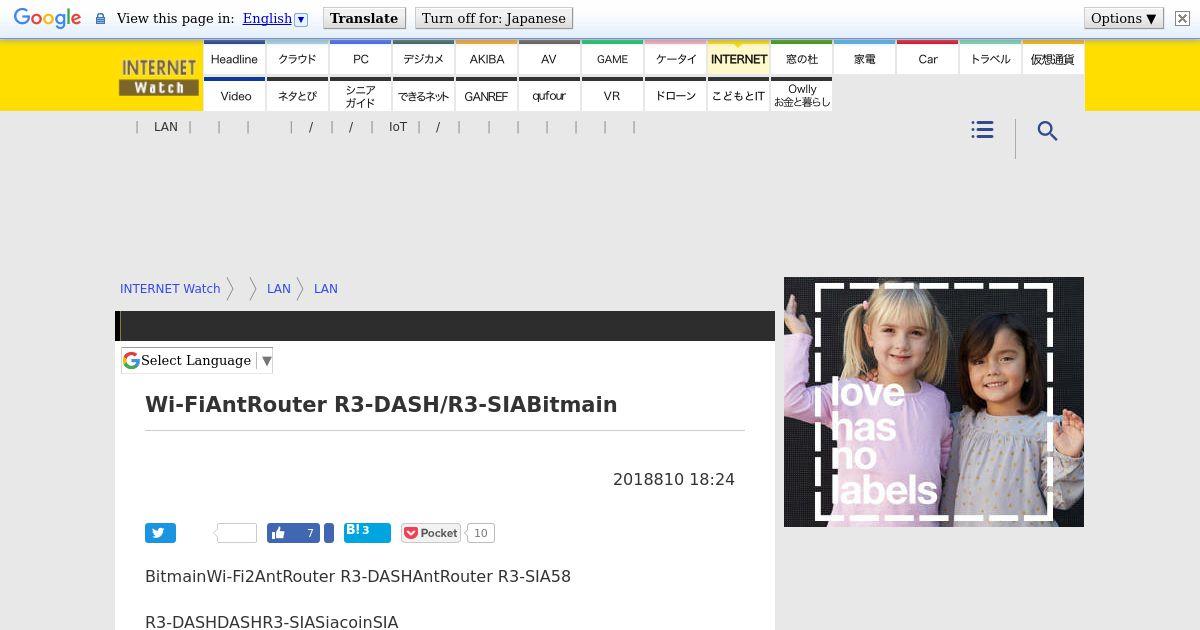
Task: Open the ケータイ tab
Action: 675,58
